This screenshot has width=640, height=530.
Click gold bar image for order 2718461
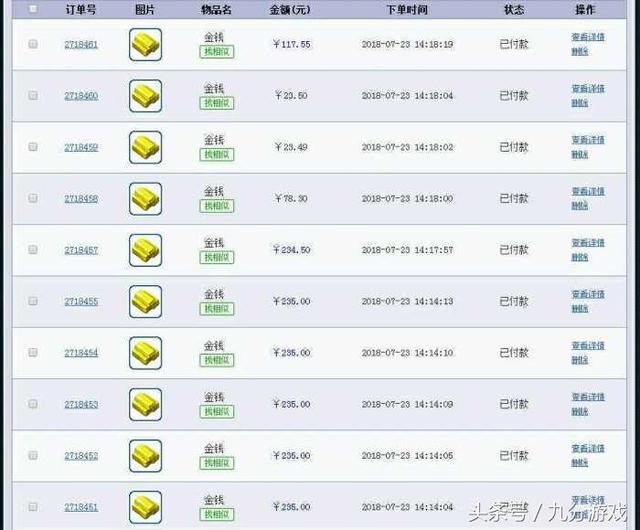pos(145,45)
